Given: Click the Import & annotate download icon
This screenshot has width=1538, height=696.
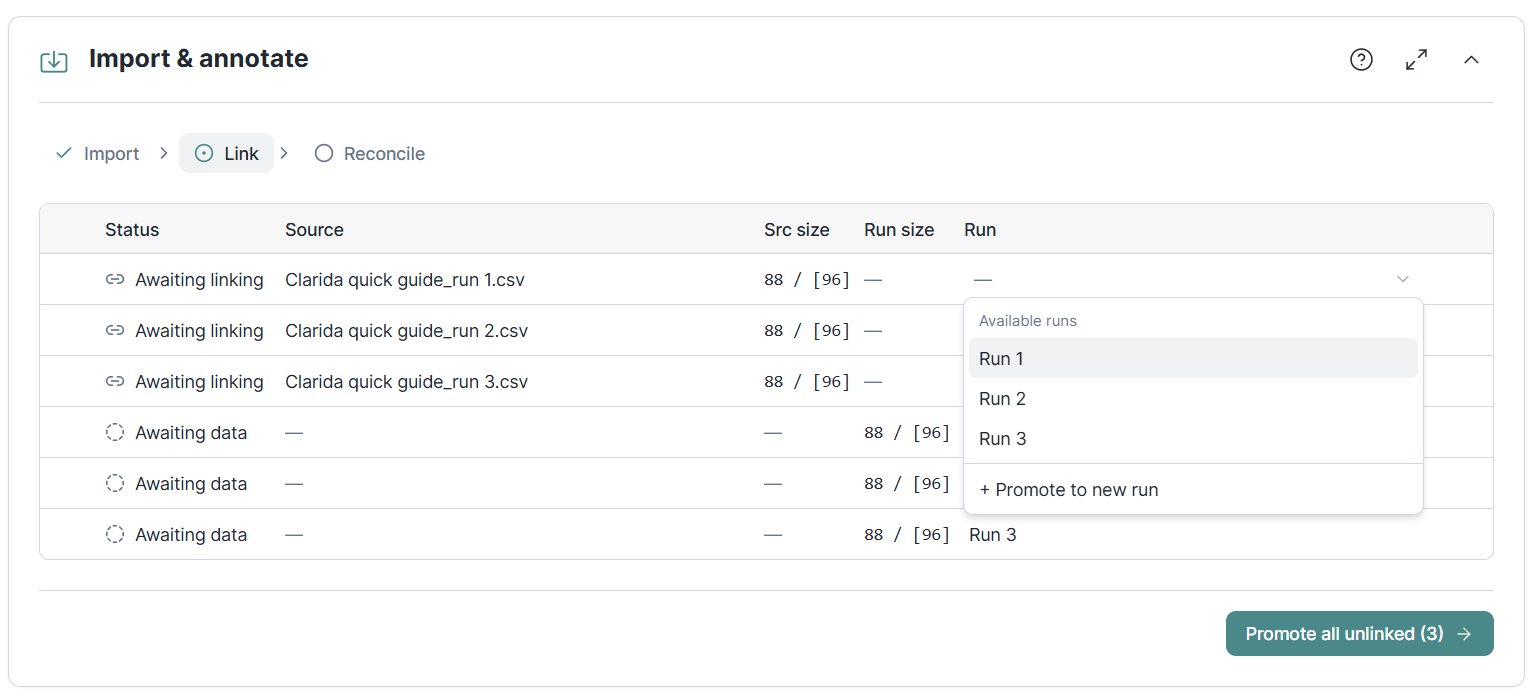Looking at the screenshot, I should tap(54, 61).
